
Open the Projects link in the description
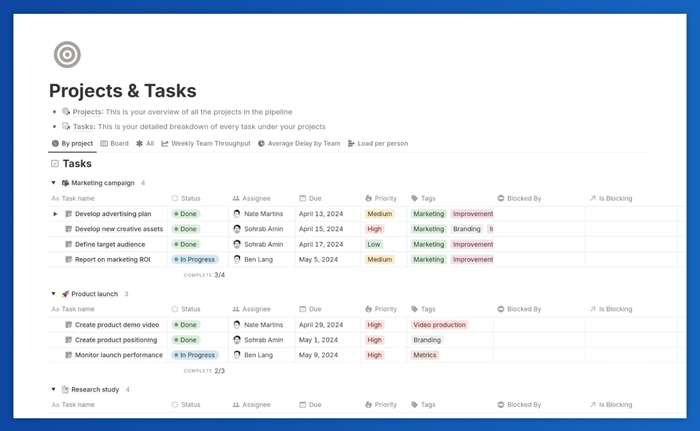[x=88, y=112]
